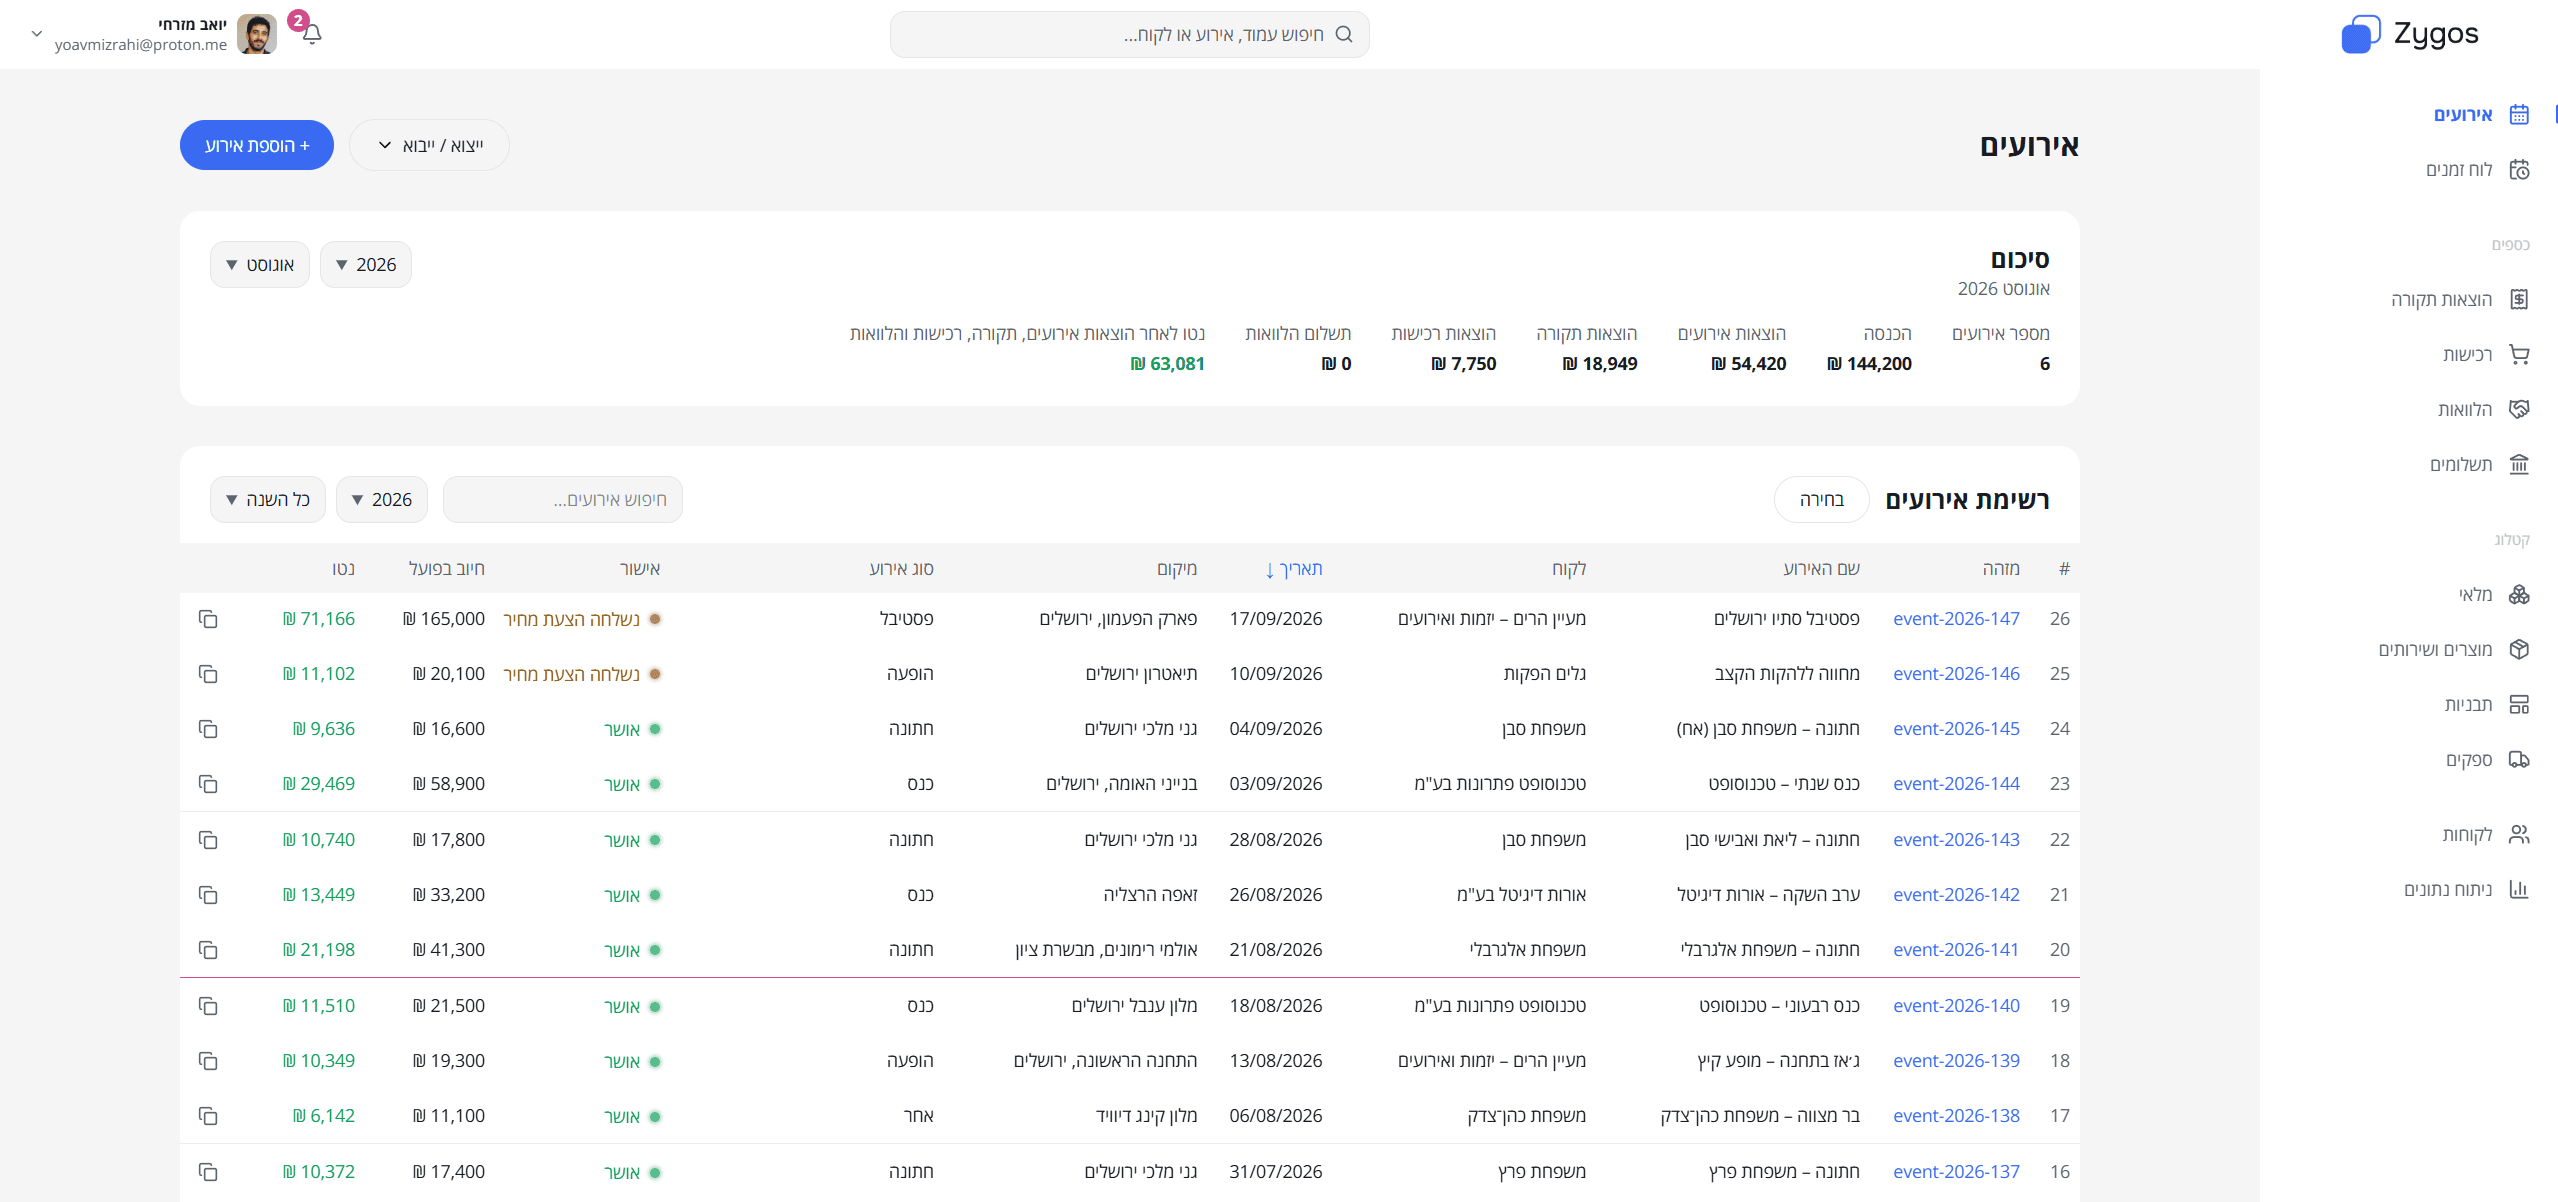Open the רכישות shopping cart icon

(2519, 354)
